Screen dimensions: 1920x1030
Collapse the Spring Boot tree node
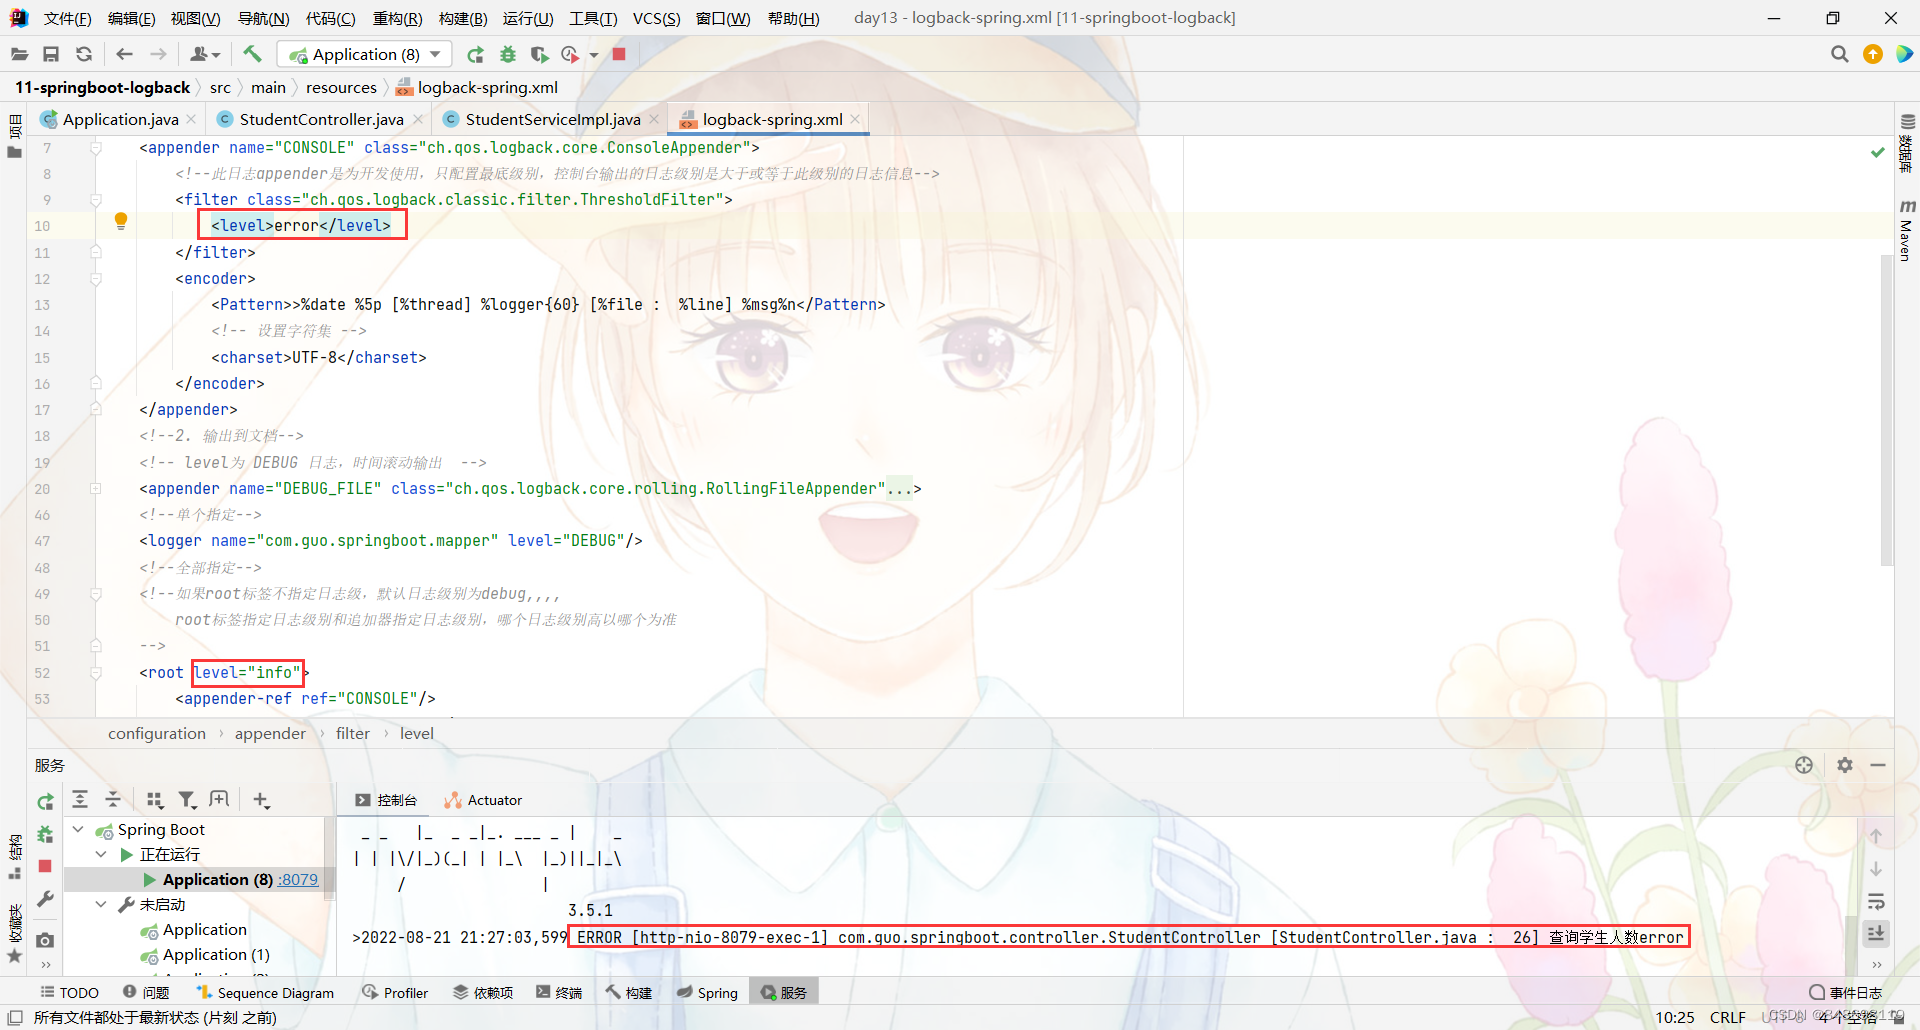78,829
